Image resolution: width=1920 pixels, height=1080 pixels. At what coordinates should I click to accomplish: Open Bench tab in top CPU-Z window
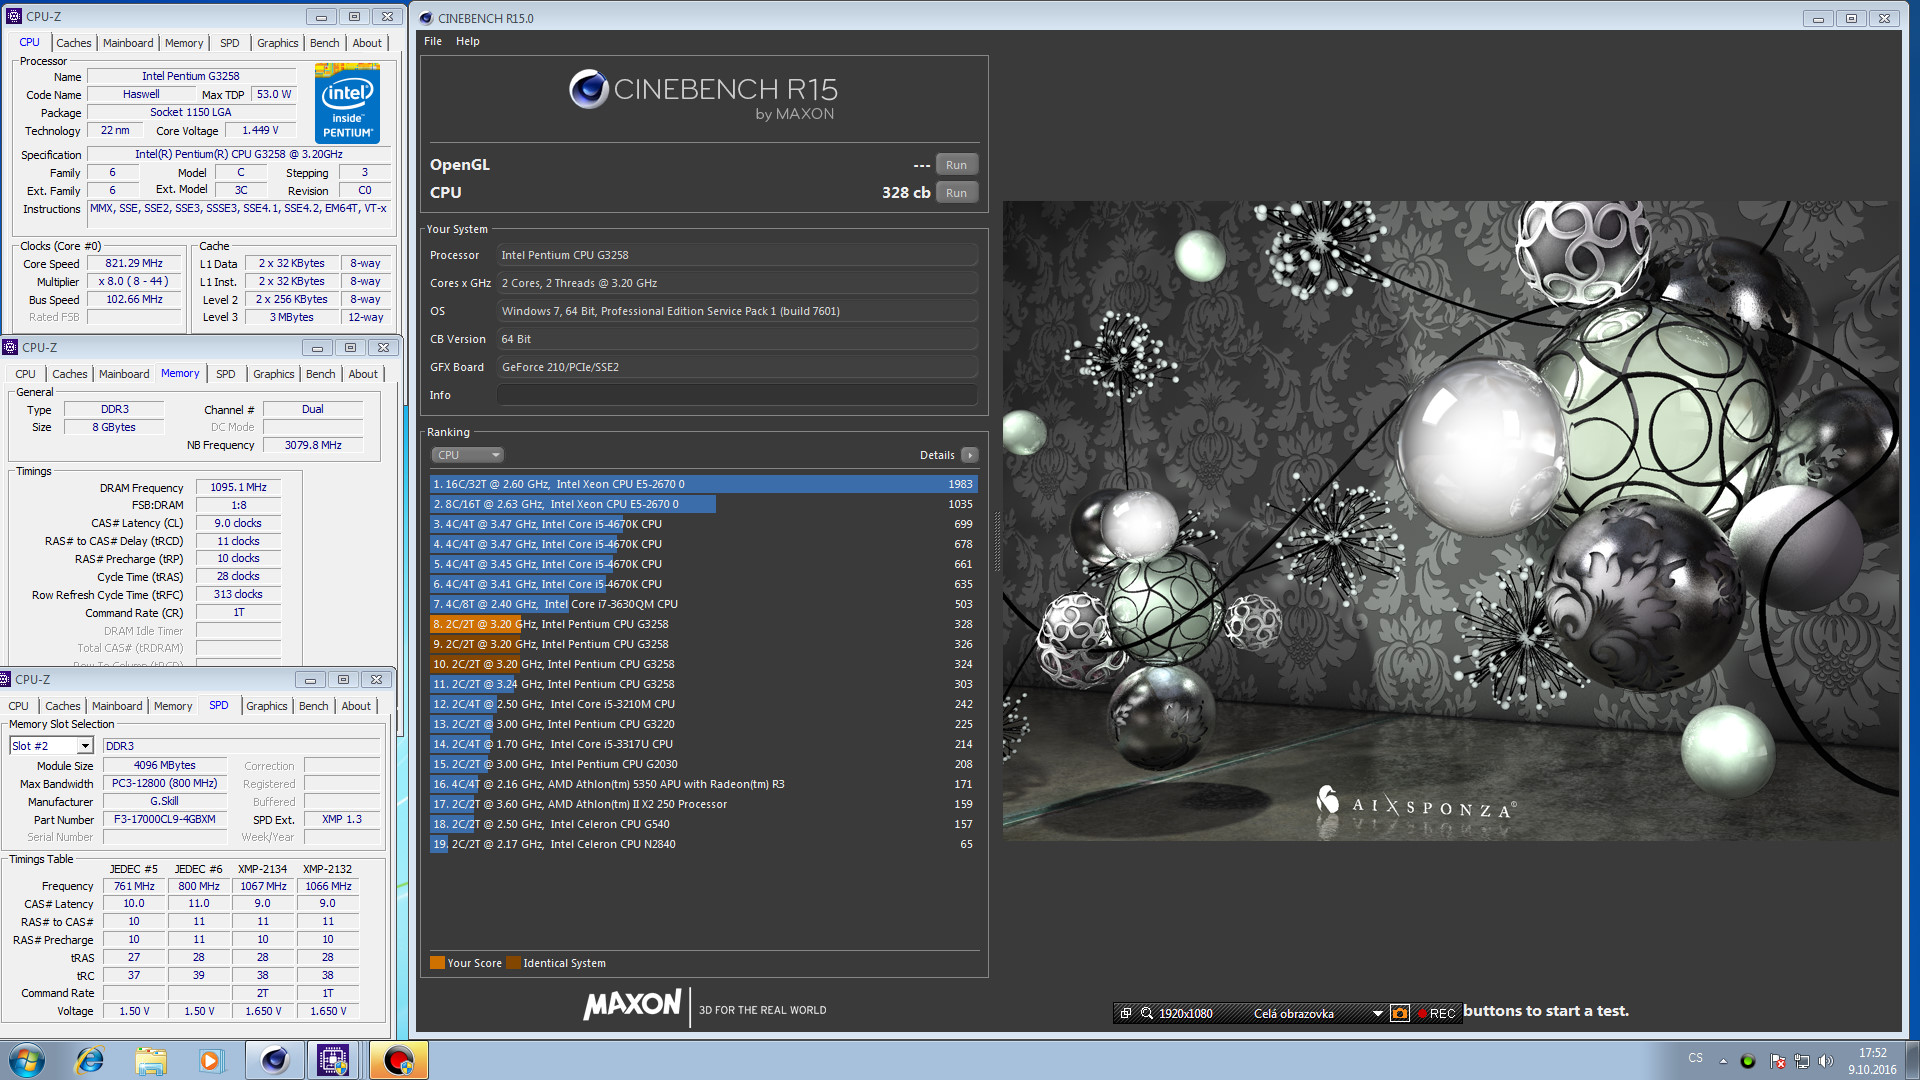[x=324, y=43]
